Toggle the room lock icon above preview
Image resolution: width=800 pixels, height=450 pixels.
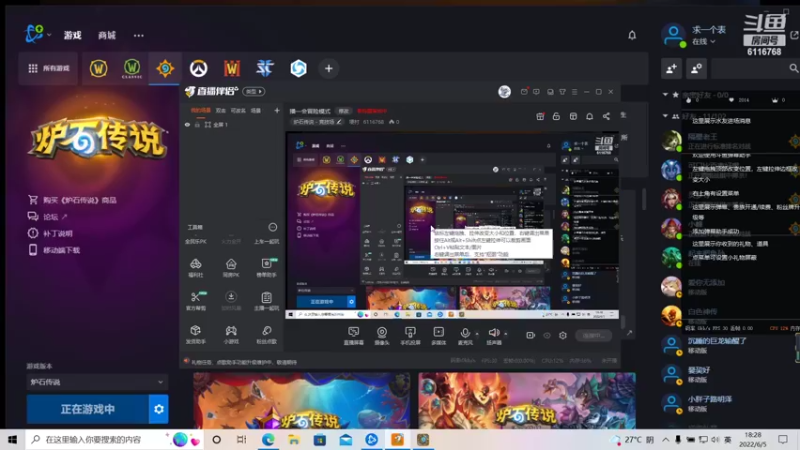(x=556, y=116)
